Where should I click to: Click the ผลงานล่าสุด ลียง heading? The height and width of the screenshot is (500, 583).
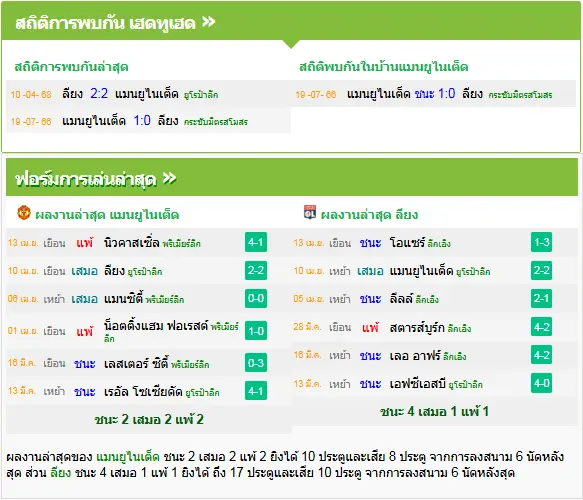(x=369, y=214)
